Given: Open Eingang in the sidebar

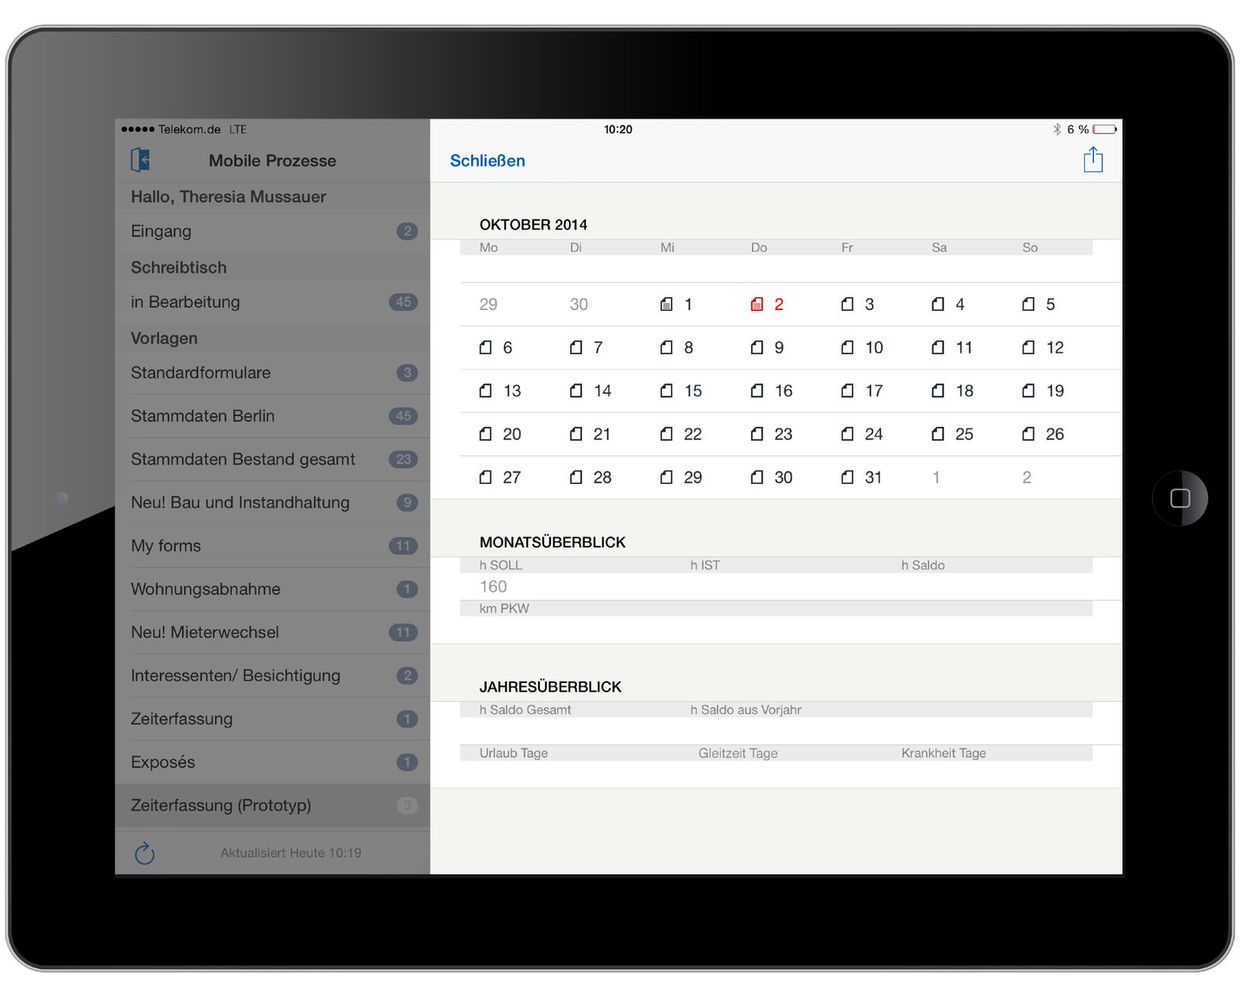Looking at the screenshot, I should pos(161,231).
